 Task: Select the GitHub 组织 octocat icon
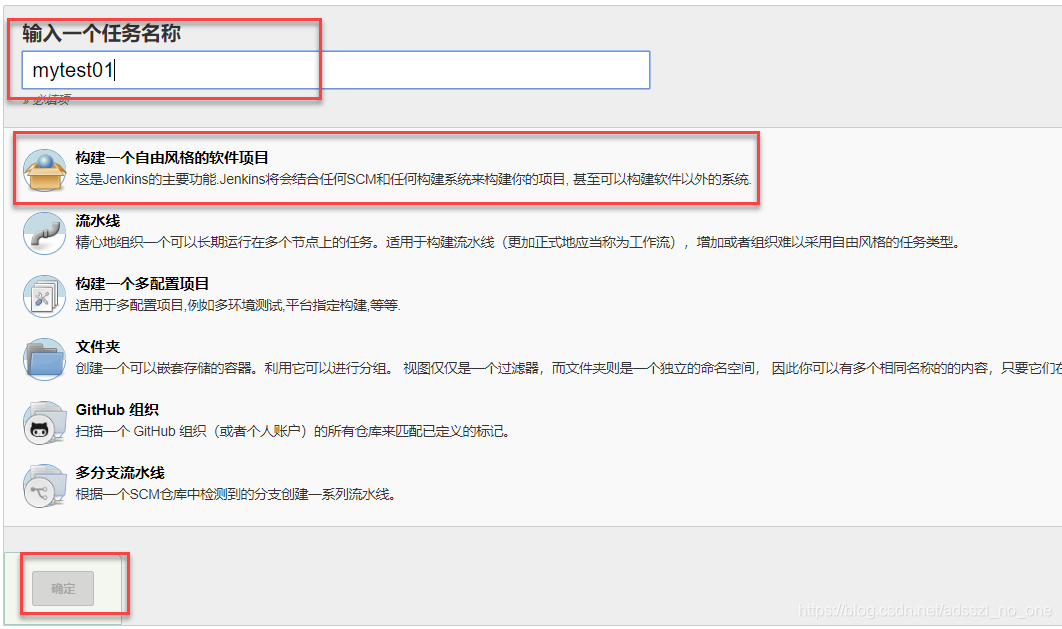tap(45, 422)
